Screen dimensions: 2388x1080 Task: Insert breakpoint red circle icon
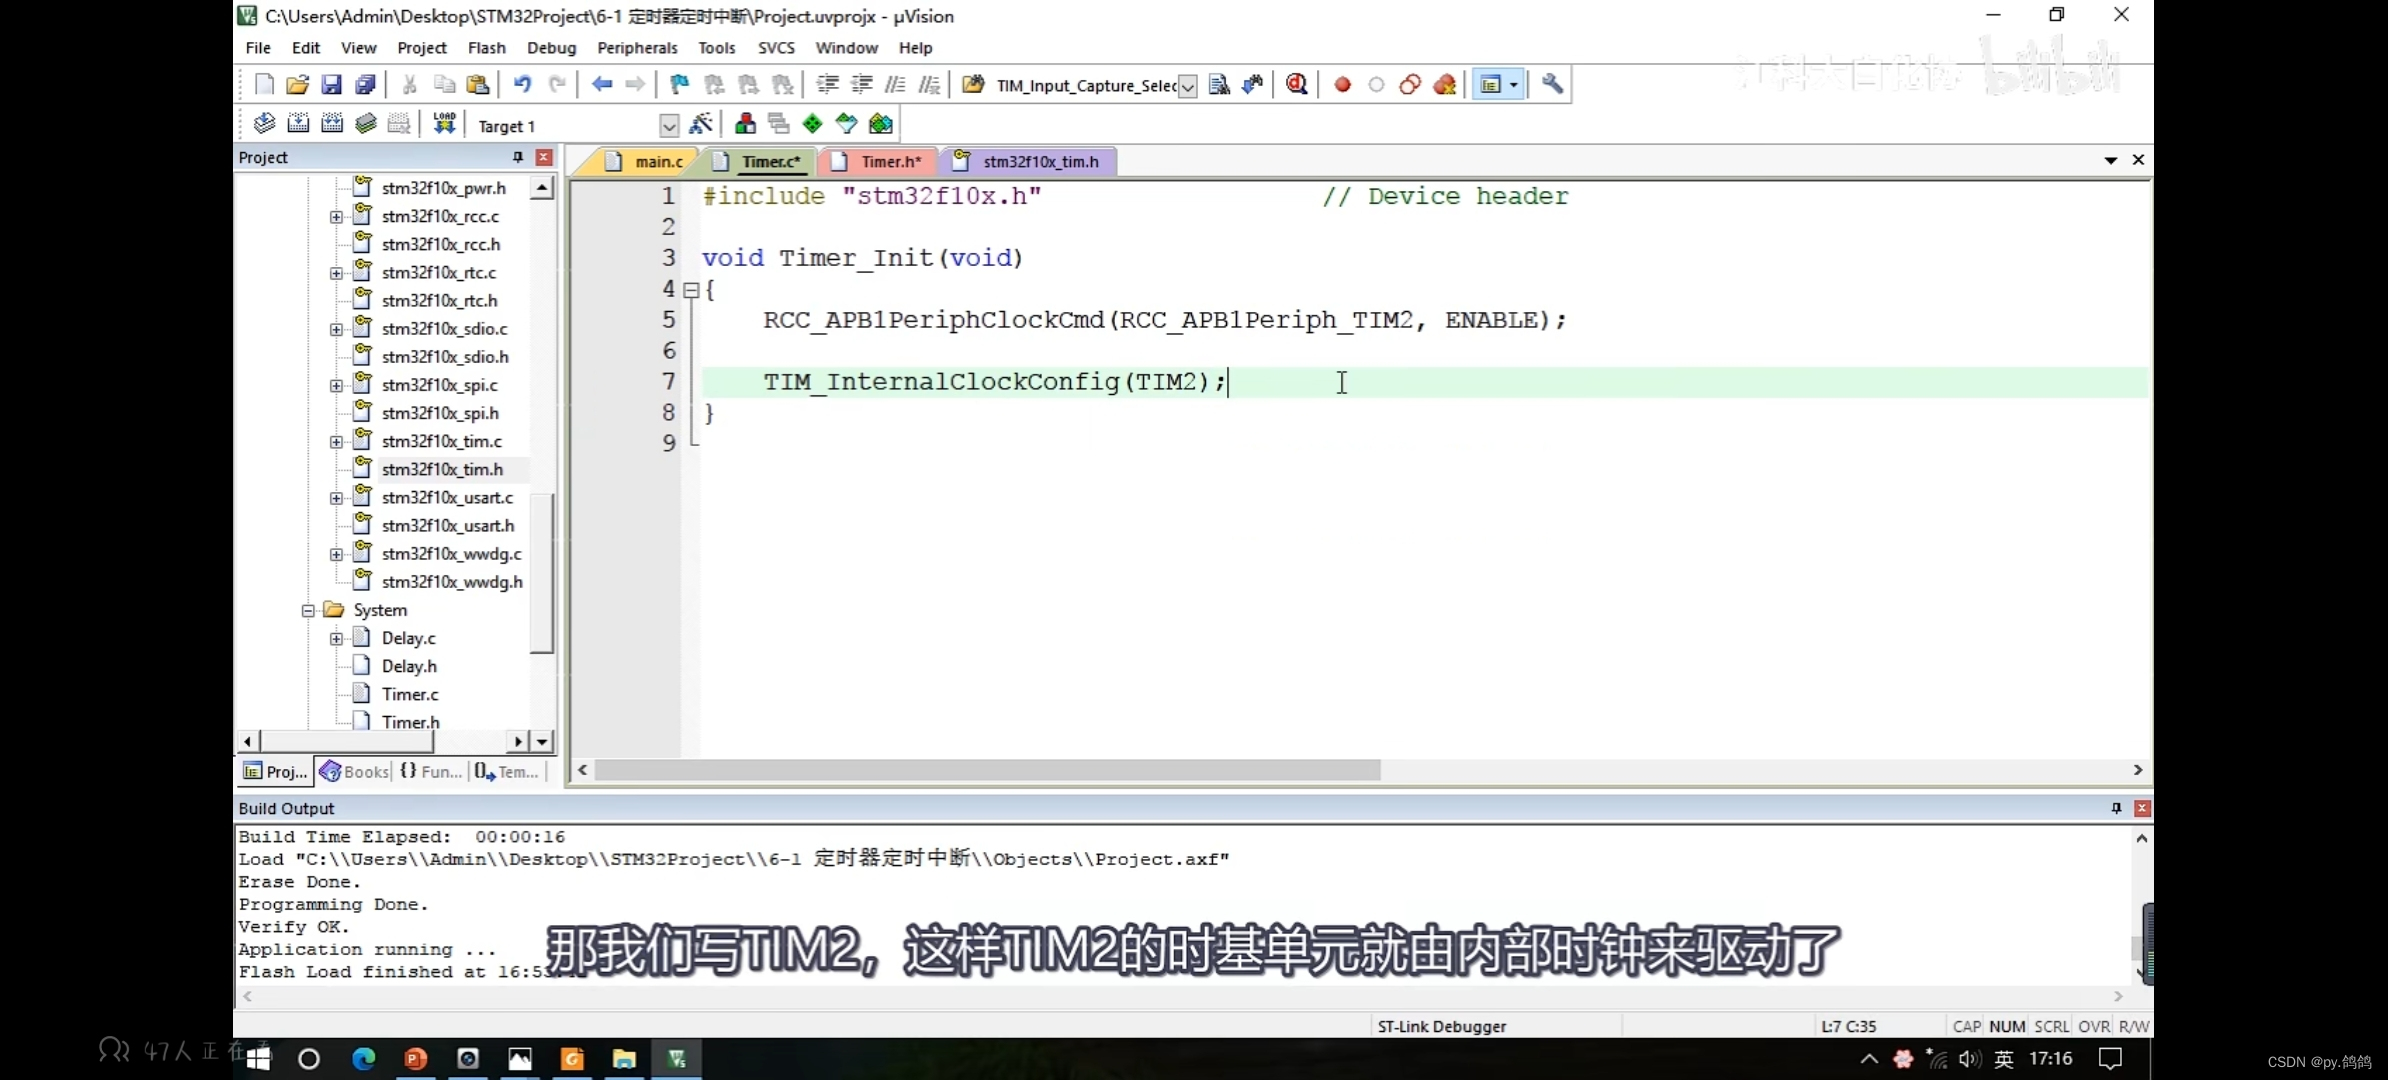(1342, 85)
